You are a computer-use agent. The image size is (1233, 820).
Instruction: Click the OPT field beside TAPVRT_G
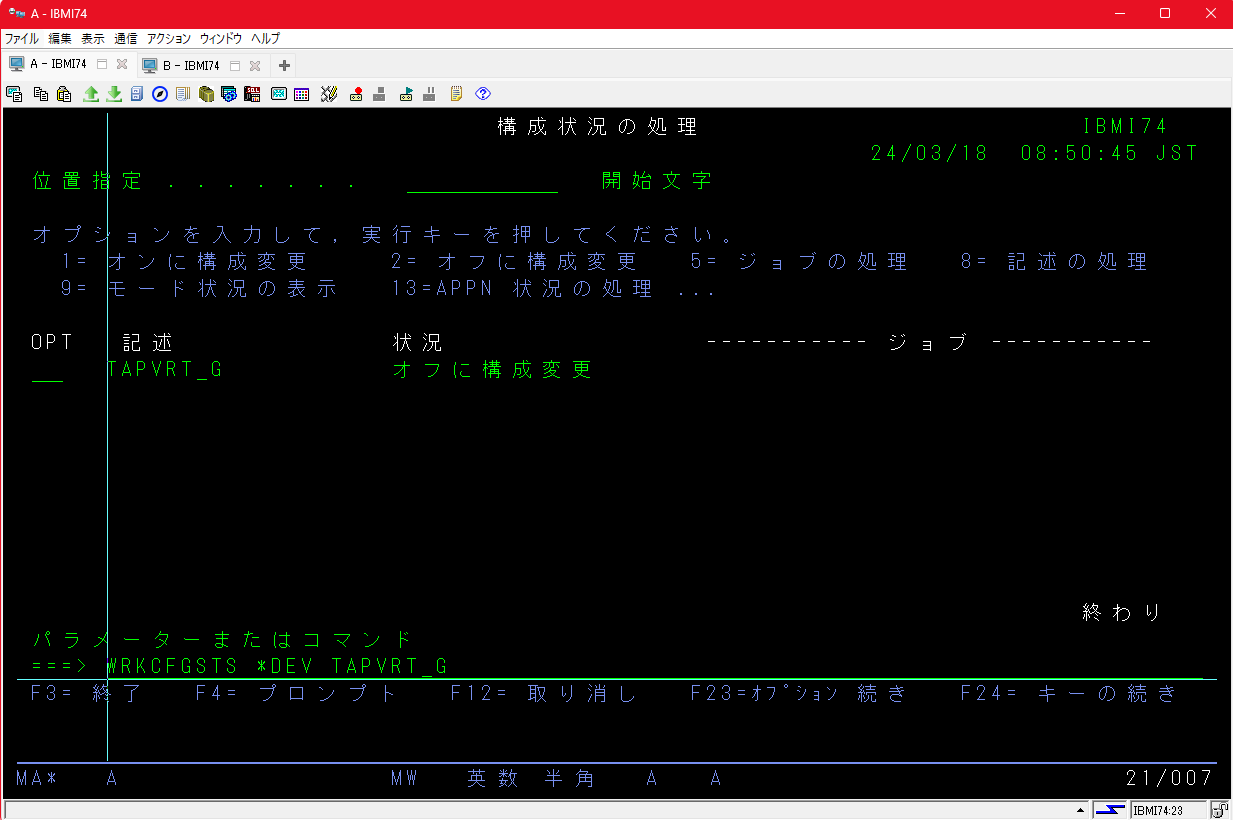[x=47, y=370]
